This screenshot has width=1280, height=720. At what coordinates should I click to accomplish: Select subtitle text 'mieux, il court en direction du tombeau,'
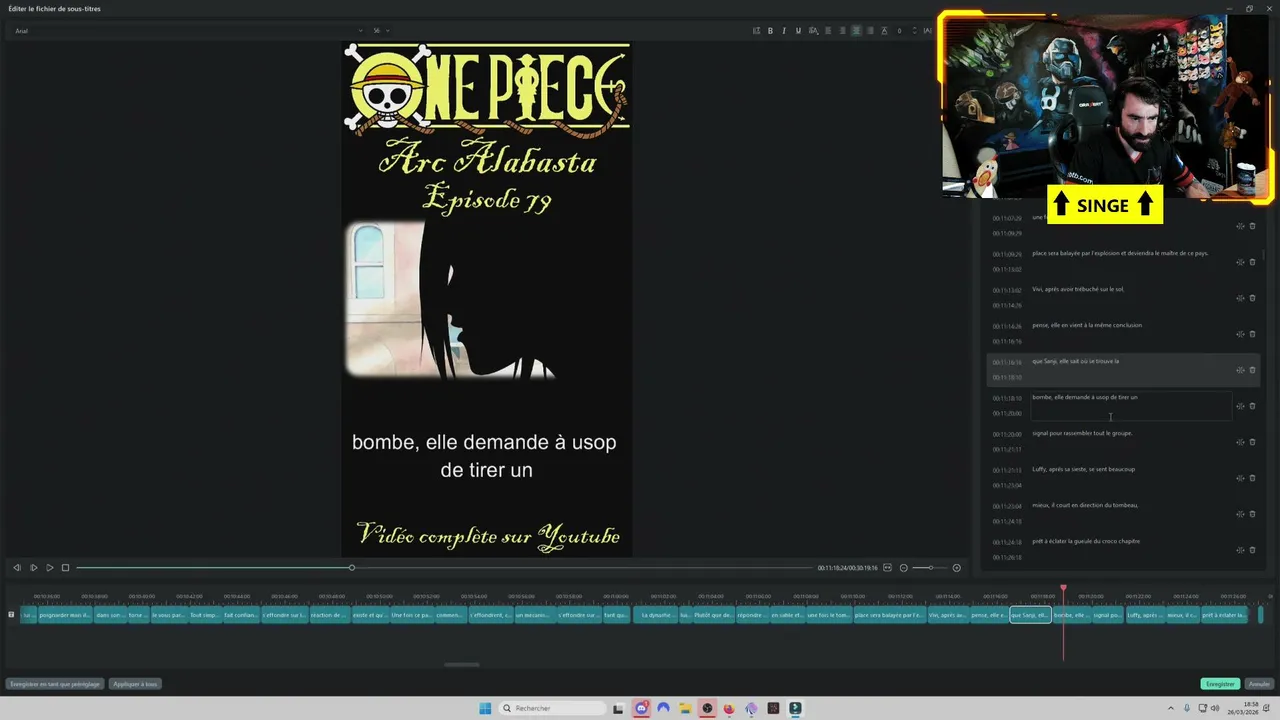click(1085, 505)
